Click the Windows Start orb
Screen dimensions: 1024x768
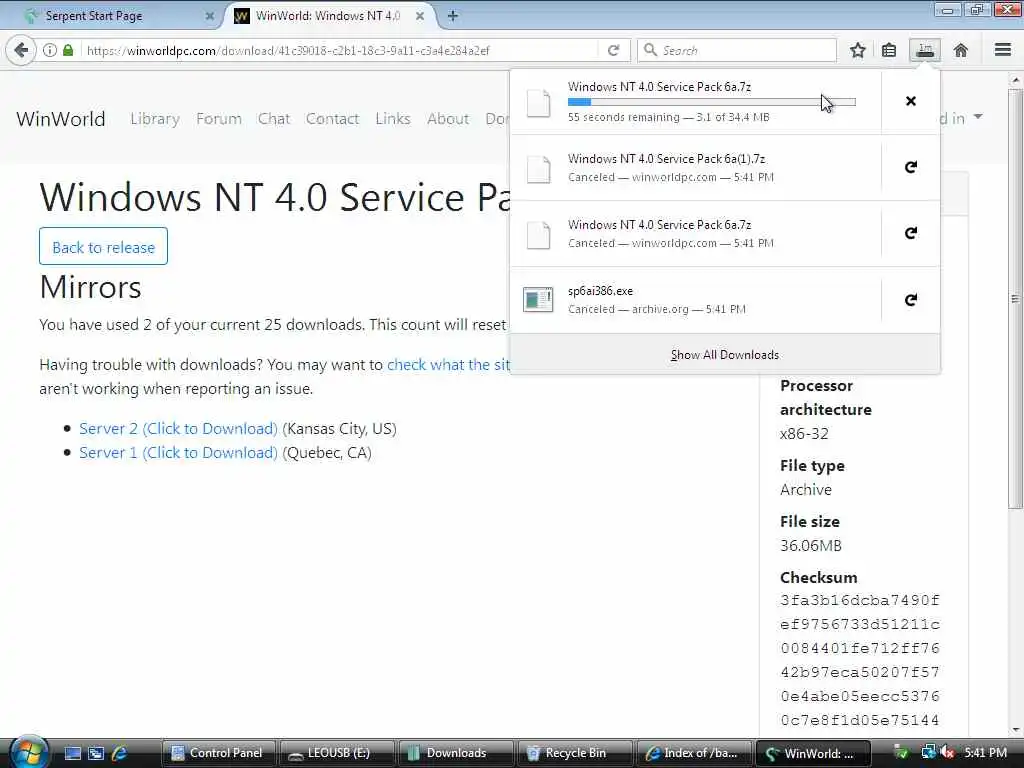click(x=29, y=752)
